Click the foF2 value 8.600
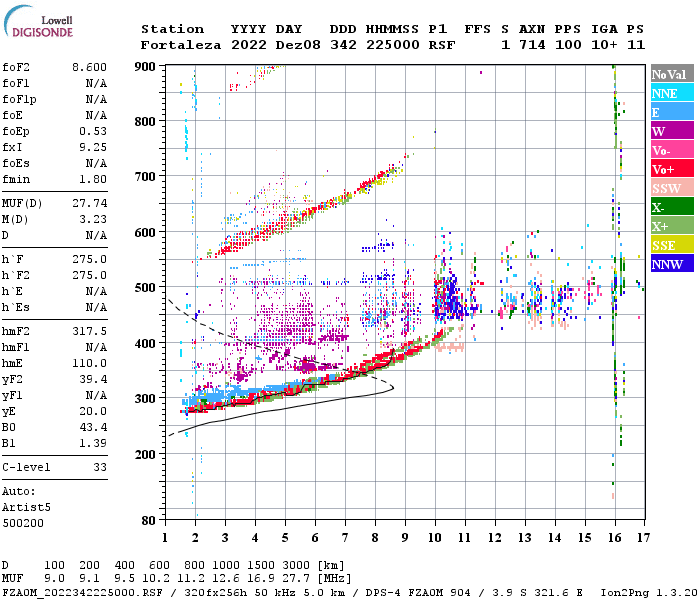Screen dimensions: 700x600 coord(89,67)
